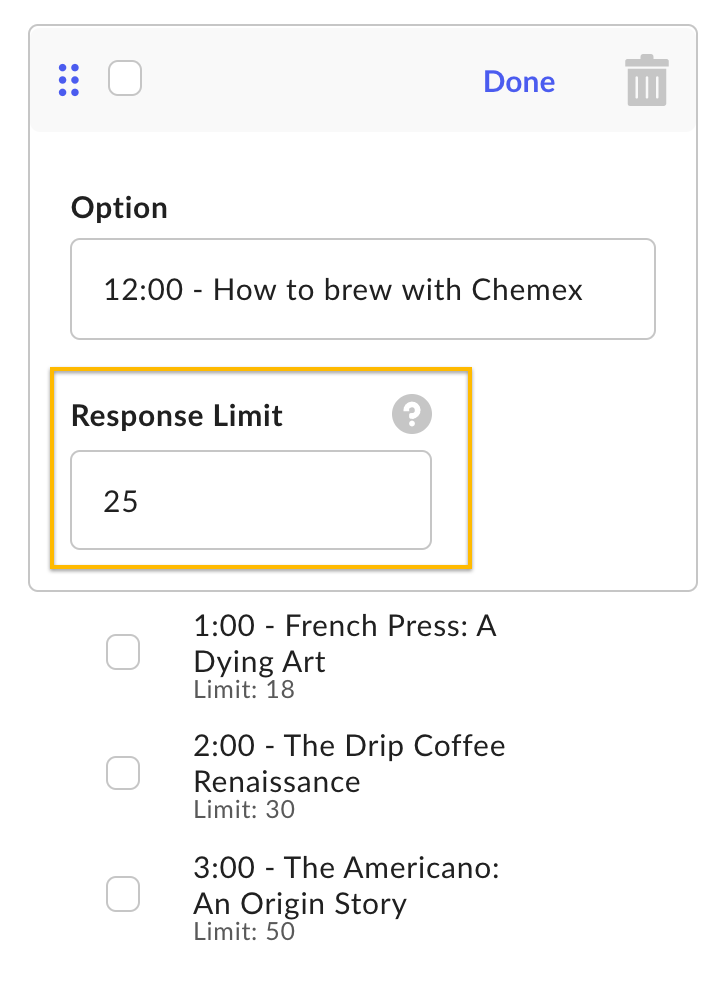Viewport: 724px width, 984px height.
Task: Click the drag handle with six dots
Action: click(x=68, y=81)
